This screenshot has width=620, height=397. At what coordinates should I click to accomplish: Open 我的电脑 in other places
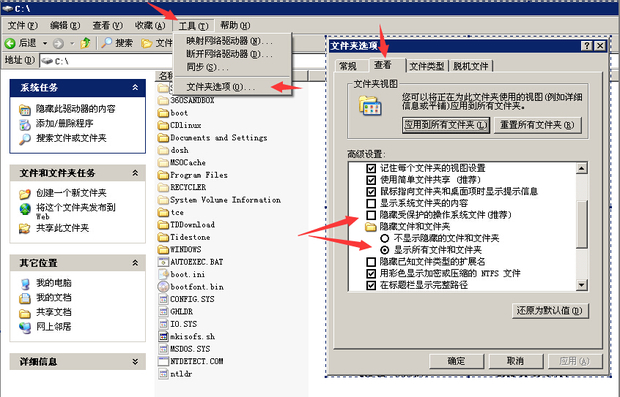pos(54,283)
